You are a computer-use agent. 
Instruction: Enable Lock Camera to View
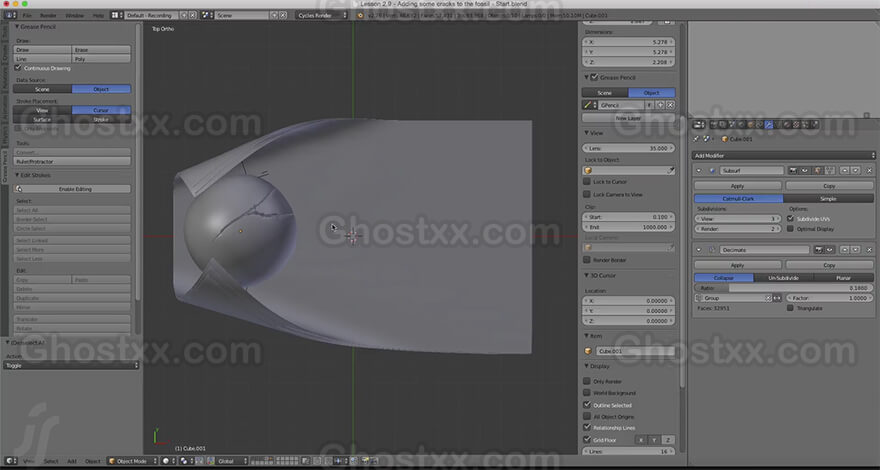pos(587,194)
